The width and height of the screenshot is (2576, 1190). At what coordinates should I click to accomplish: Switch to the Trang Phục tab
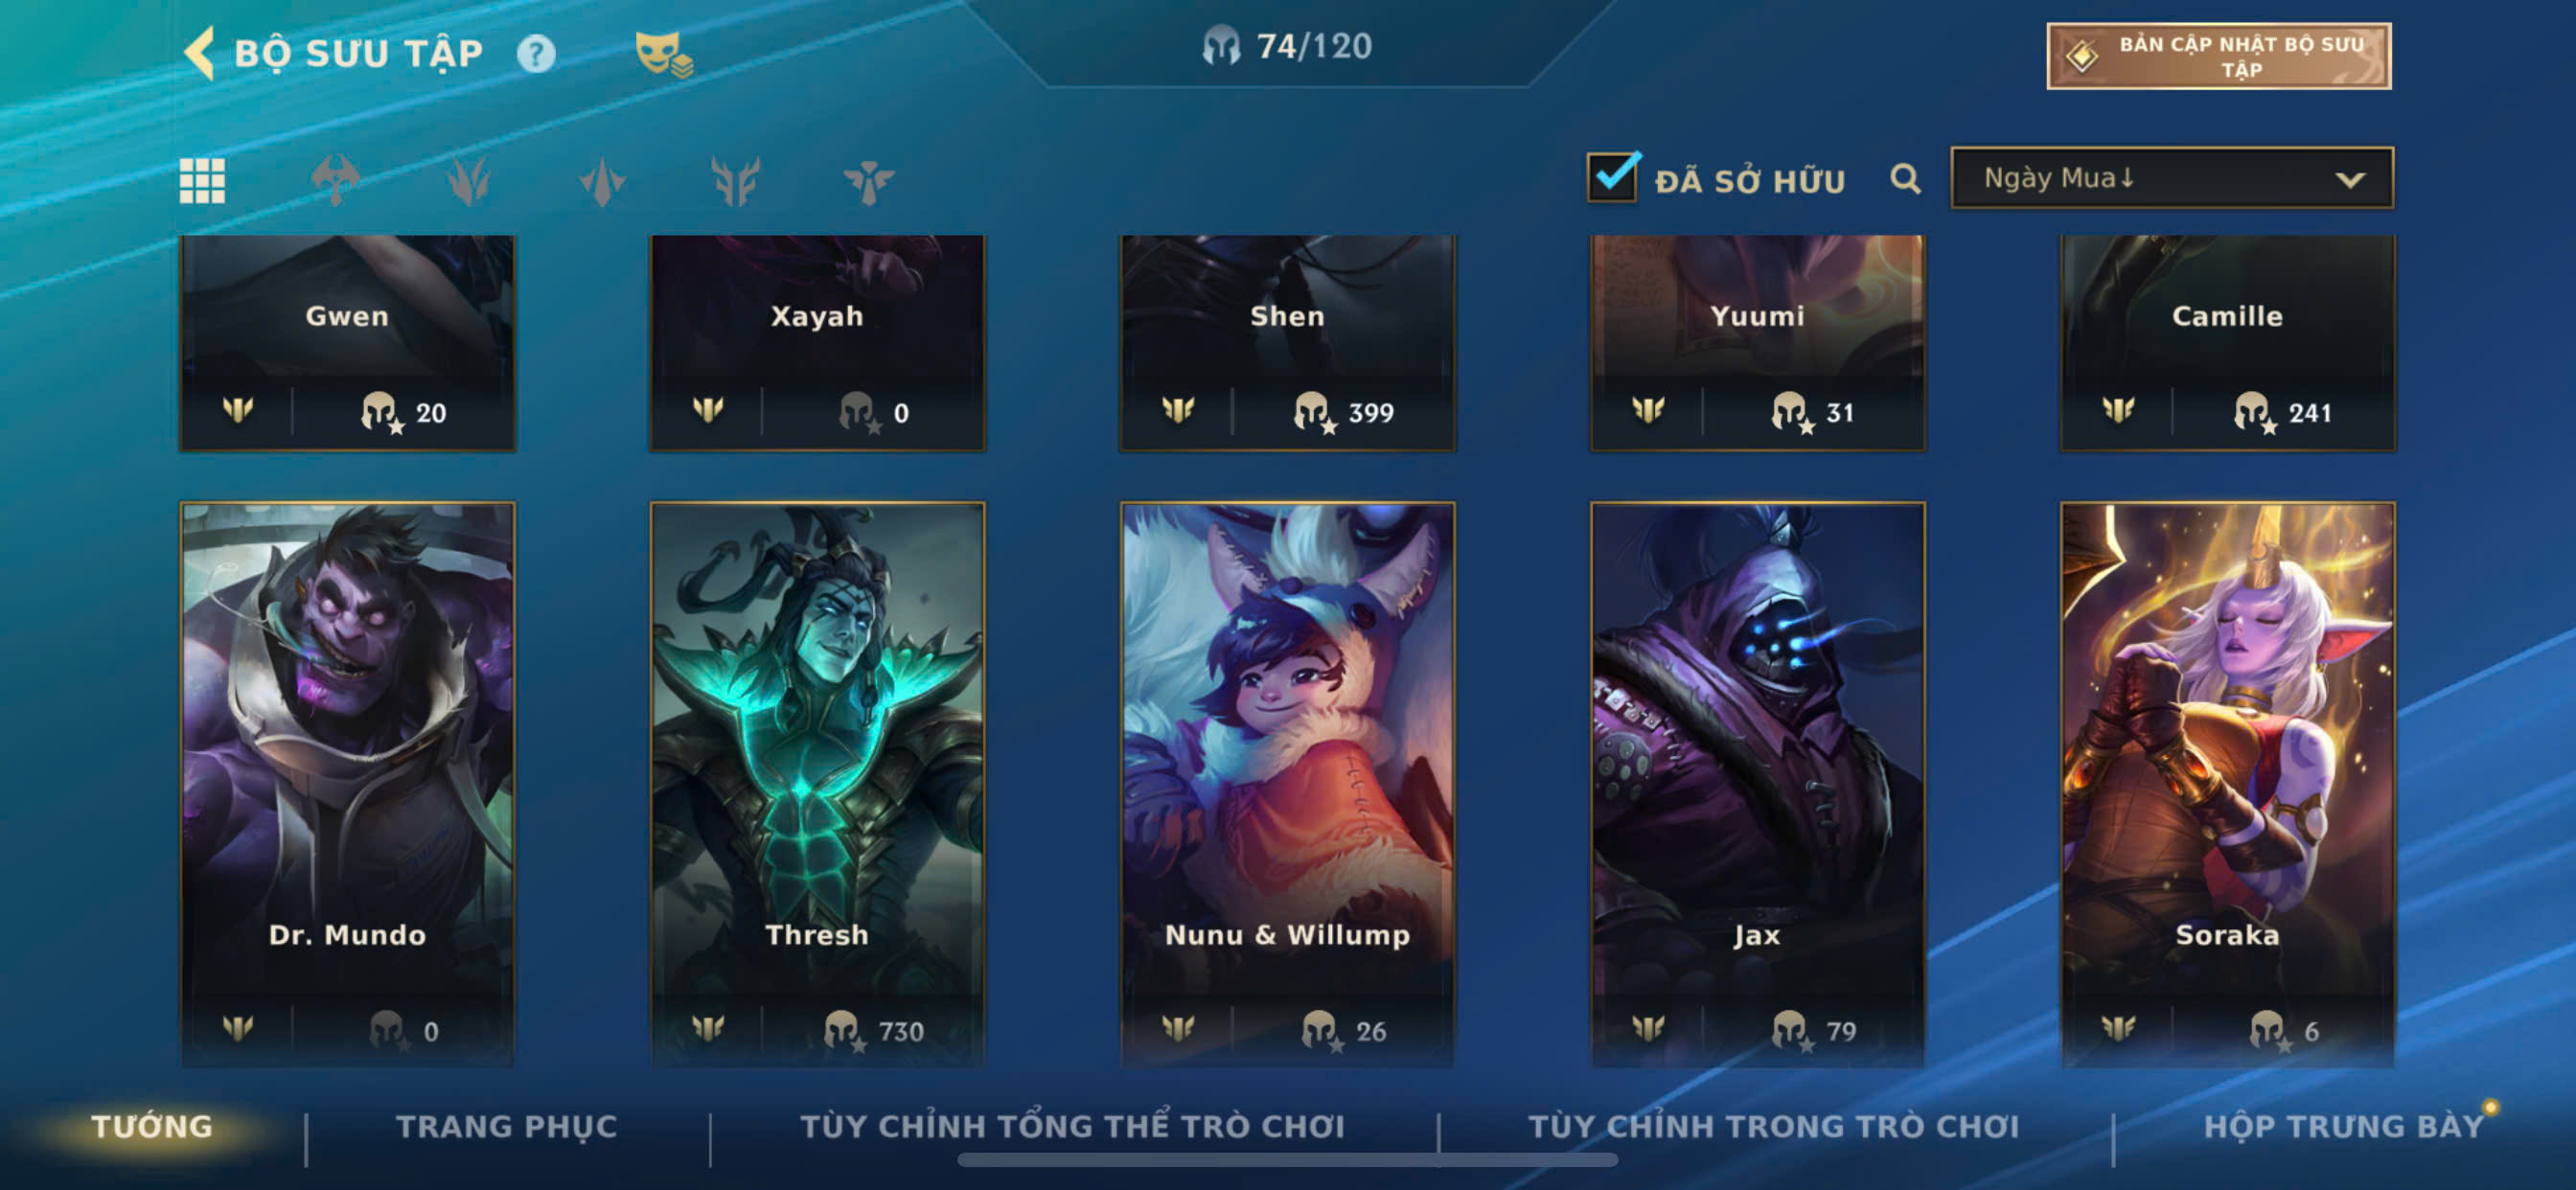(507, 1126)
